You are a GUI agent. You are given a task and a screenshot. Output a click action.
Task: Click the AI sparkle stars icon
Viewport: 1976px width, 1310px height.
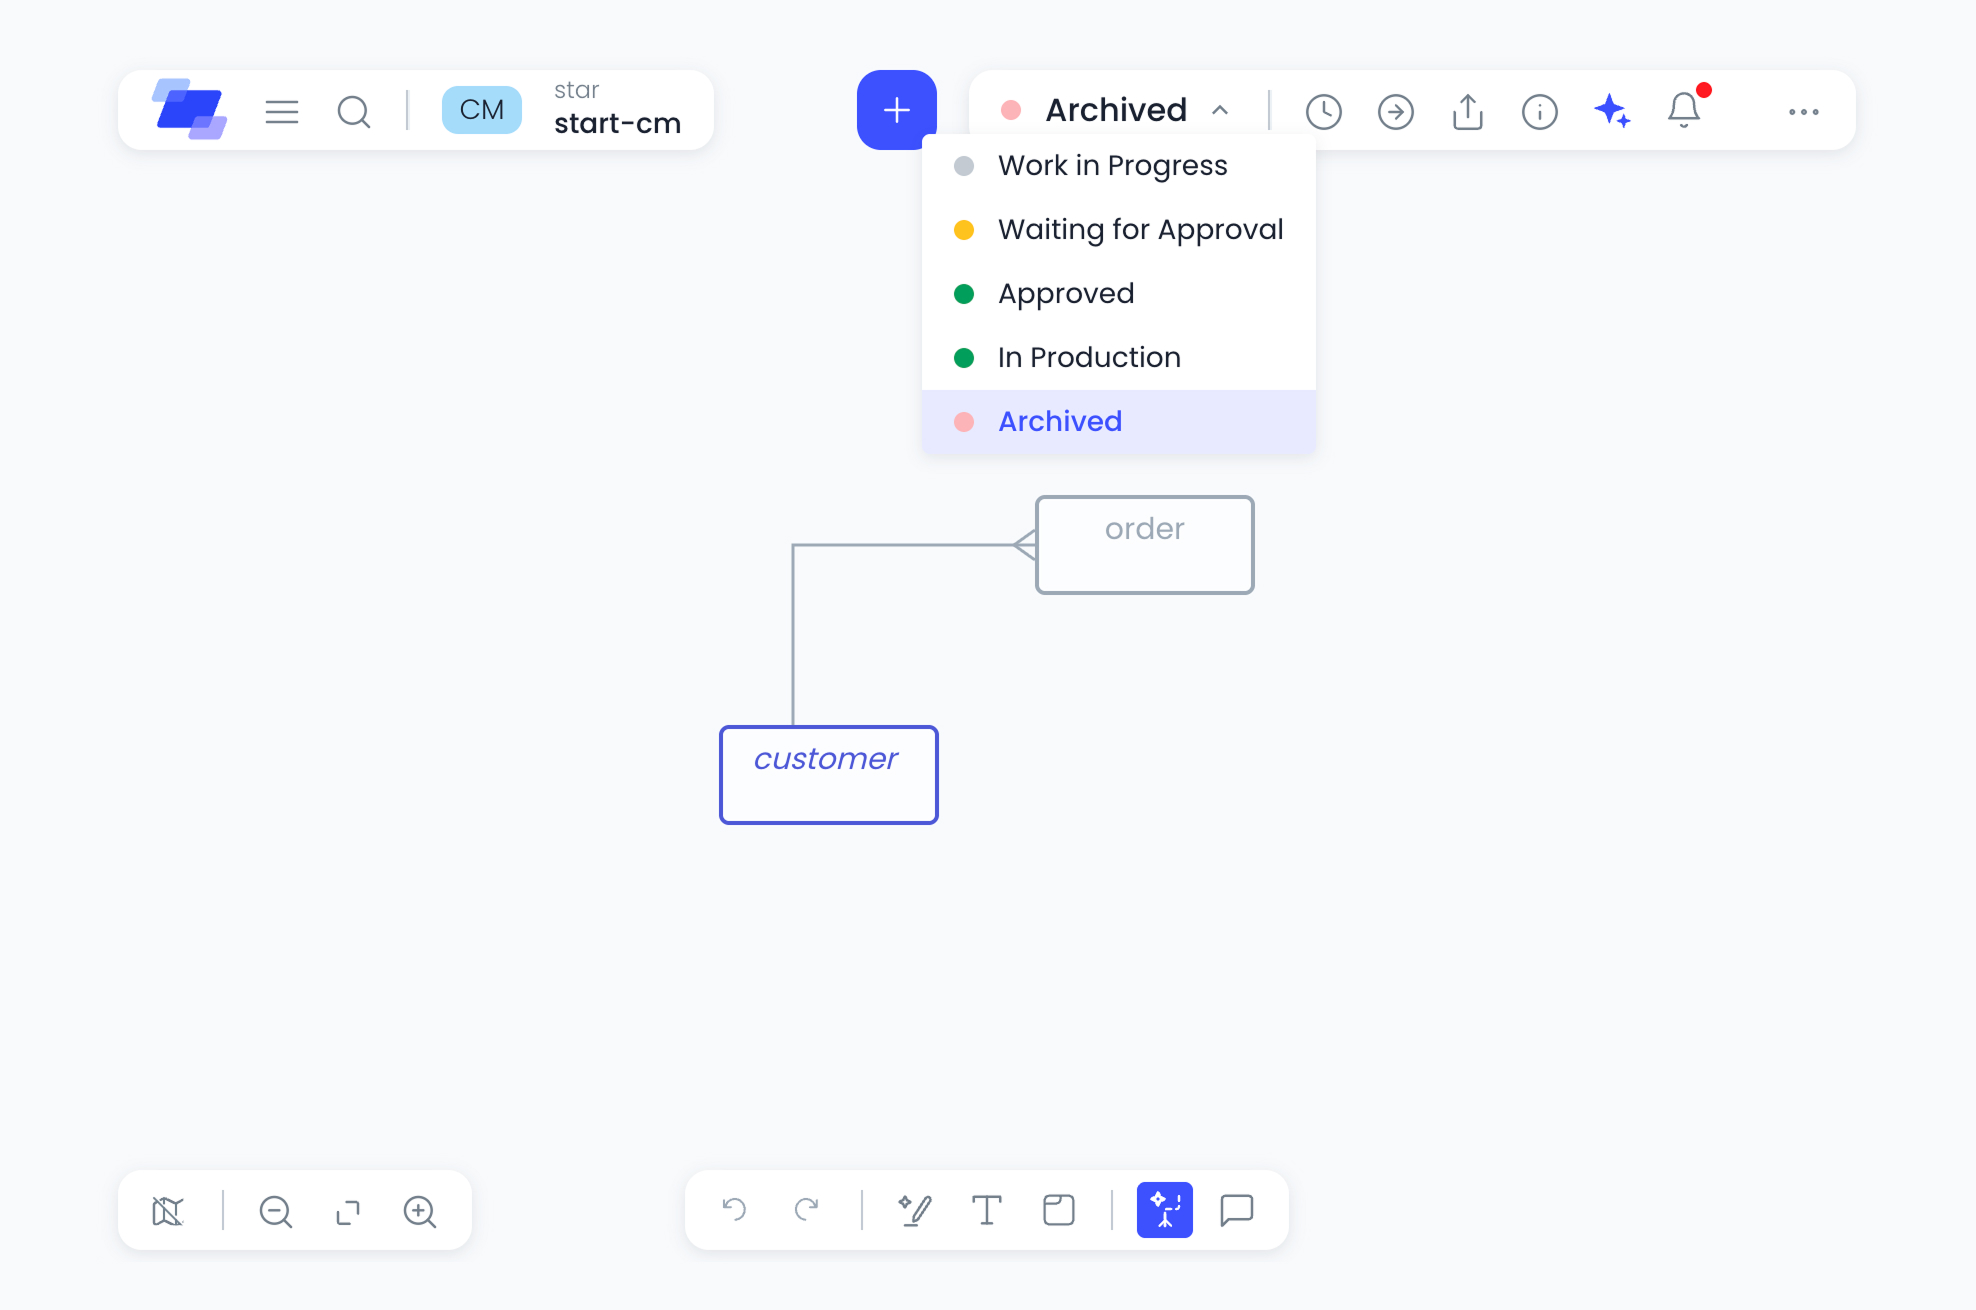(1611, 111)
